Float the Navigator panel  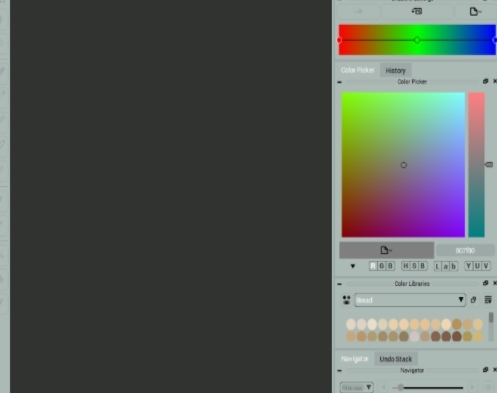point(485,370)
